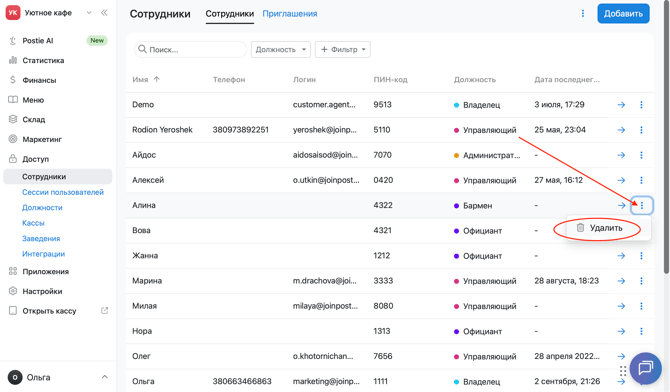Open three-dot menu for Rodion Yeroshek
The height and width of the screenshot is (392, 670).
pos(641,130)
